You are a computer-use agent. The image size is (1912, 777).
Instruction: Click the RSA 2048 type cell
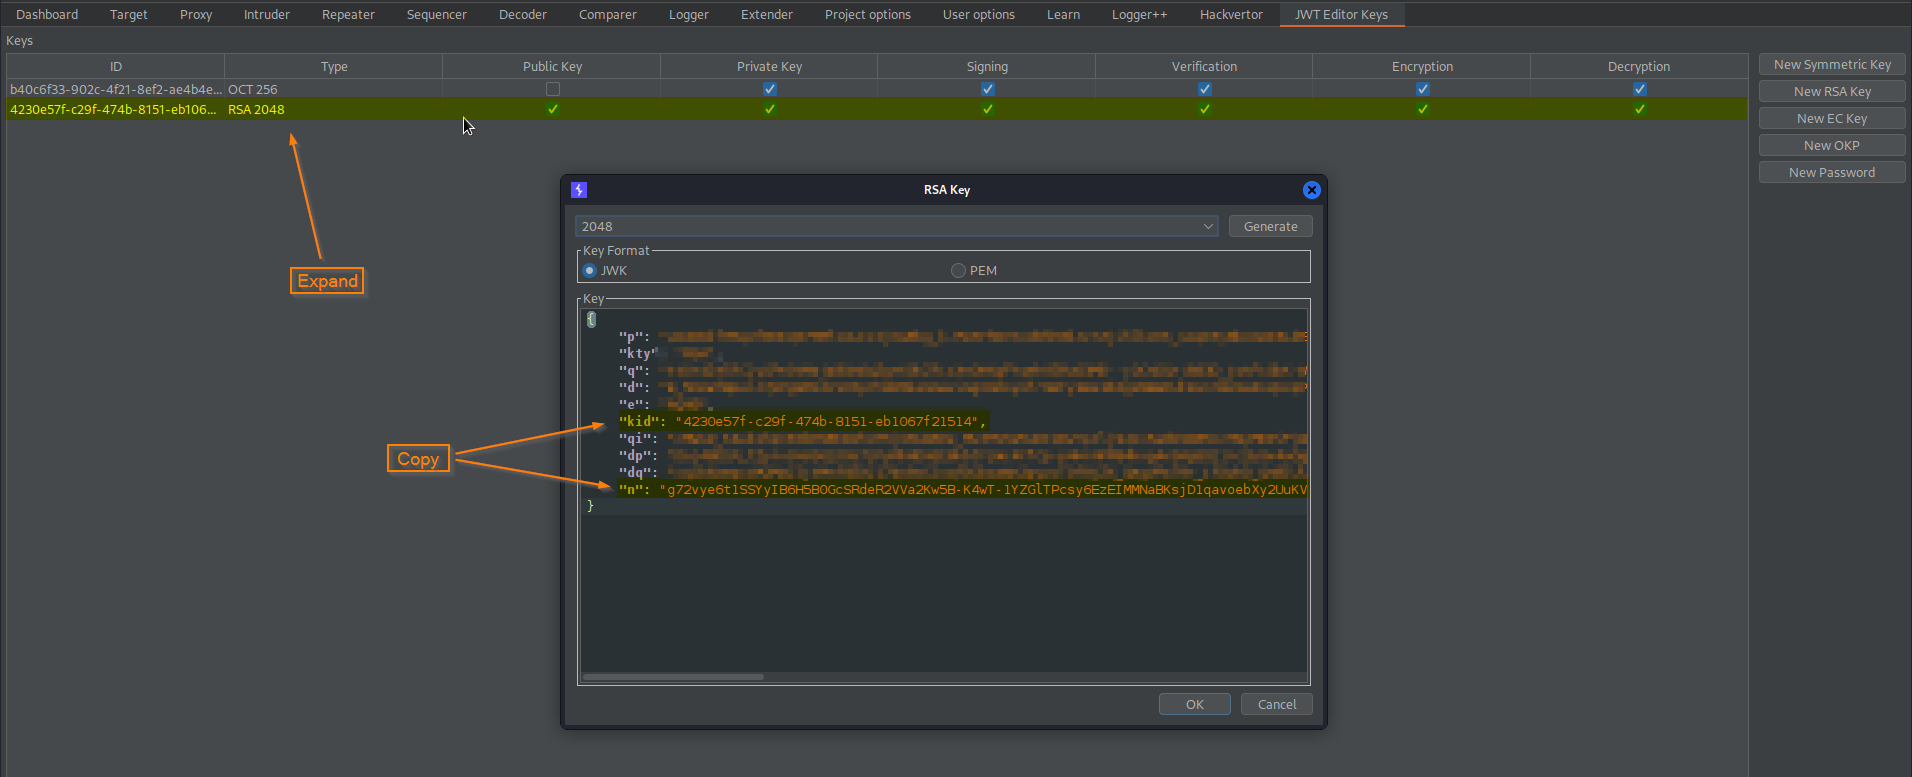334,109
